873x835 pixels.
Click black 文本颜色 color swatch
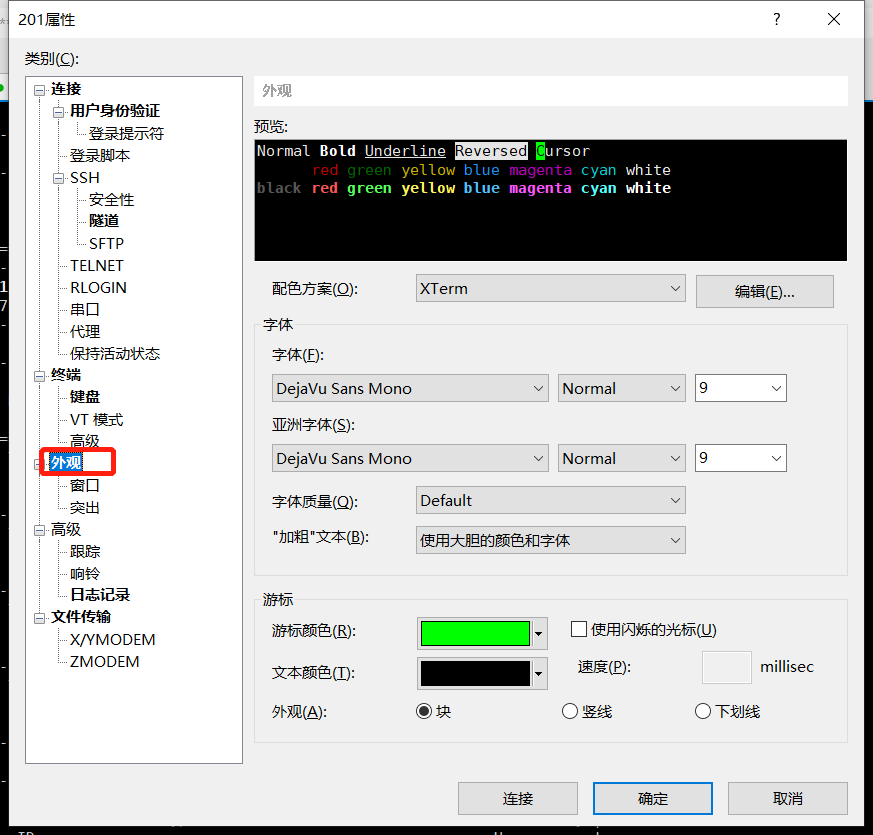tap(475, 674)
